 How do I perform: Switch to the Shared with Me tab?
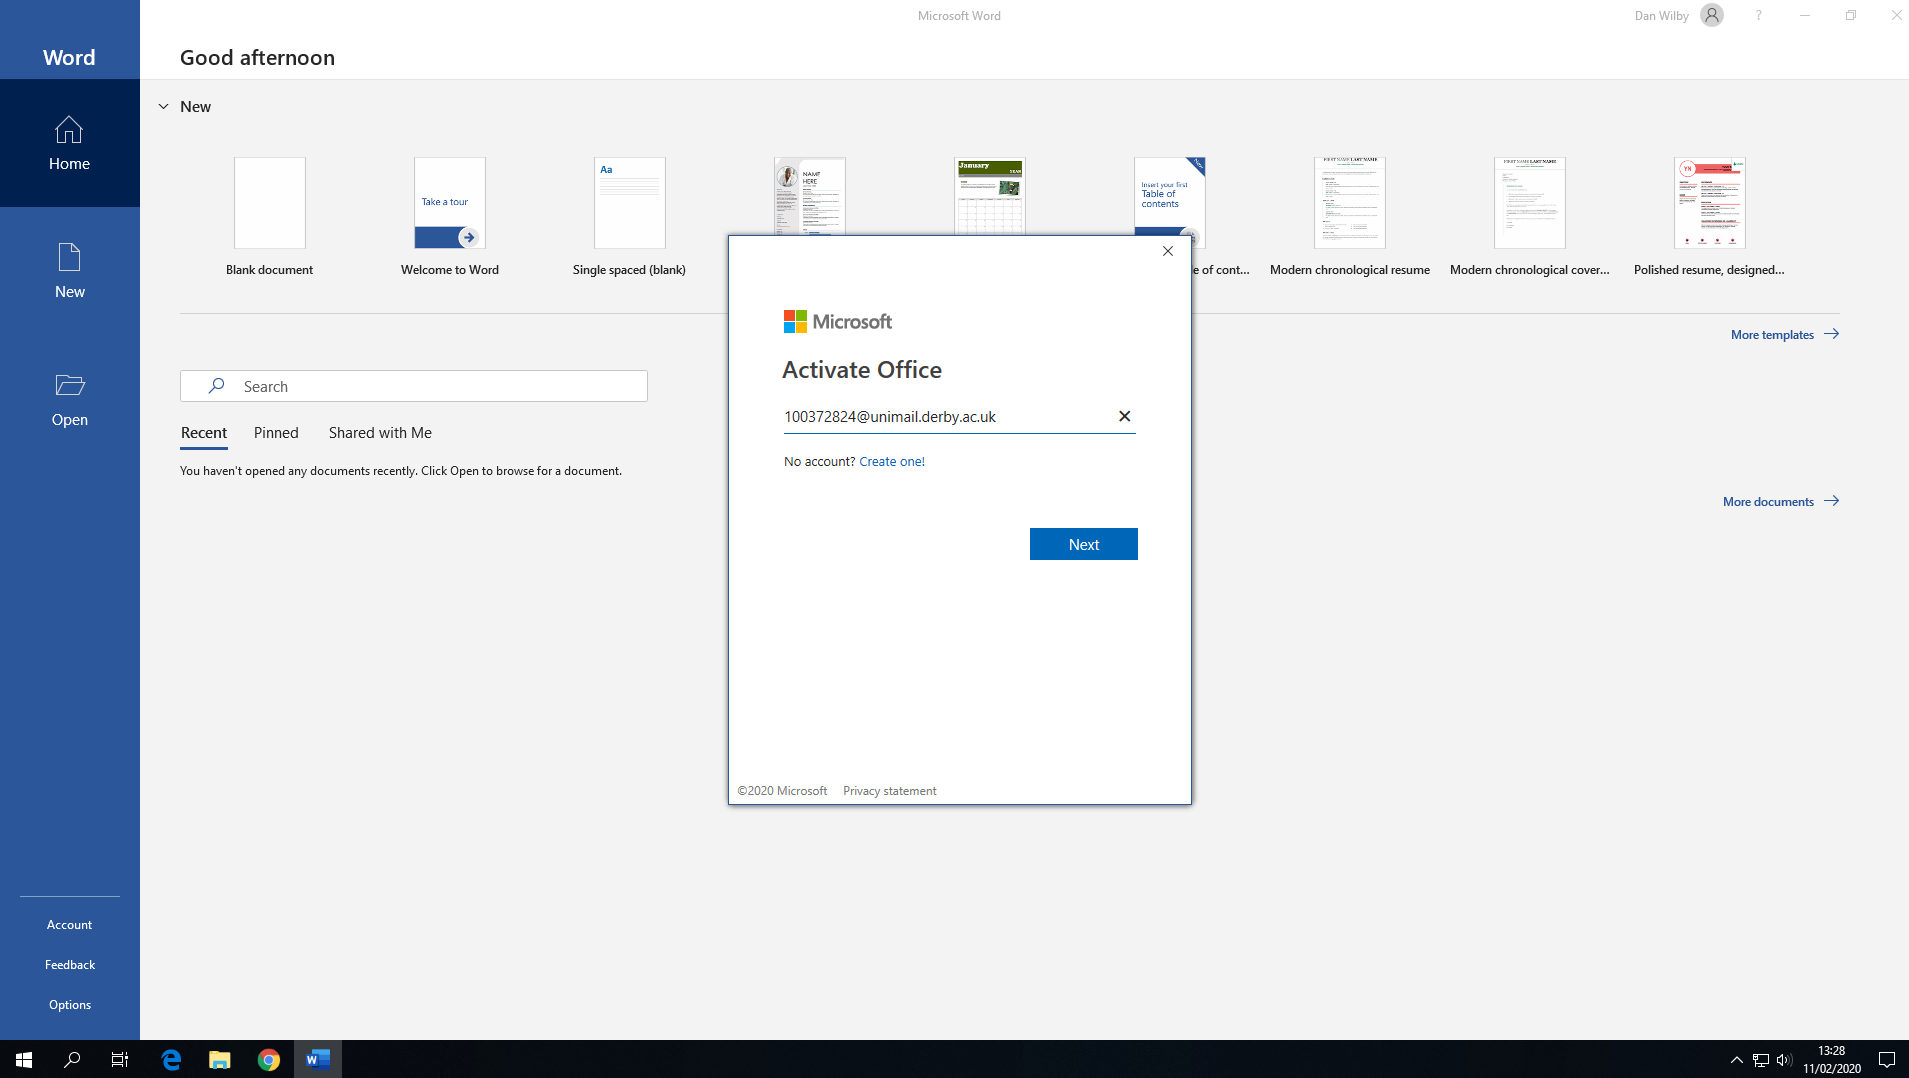click(x=380, y=433)
